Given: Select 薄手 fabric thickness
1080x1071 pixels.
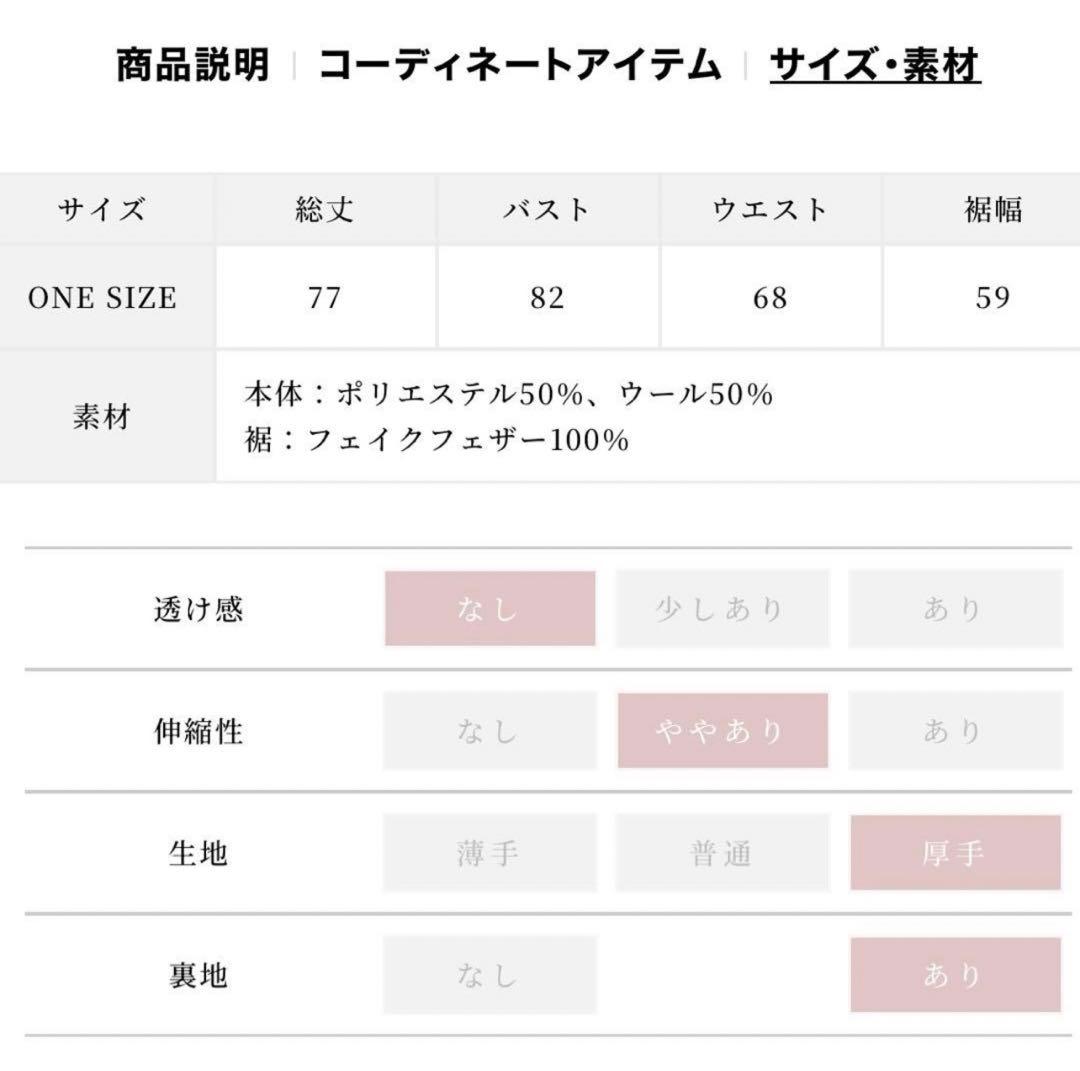Looking at the screenshot, I should tap(490, 853).
